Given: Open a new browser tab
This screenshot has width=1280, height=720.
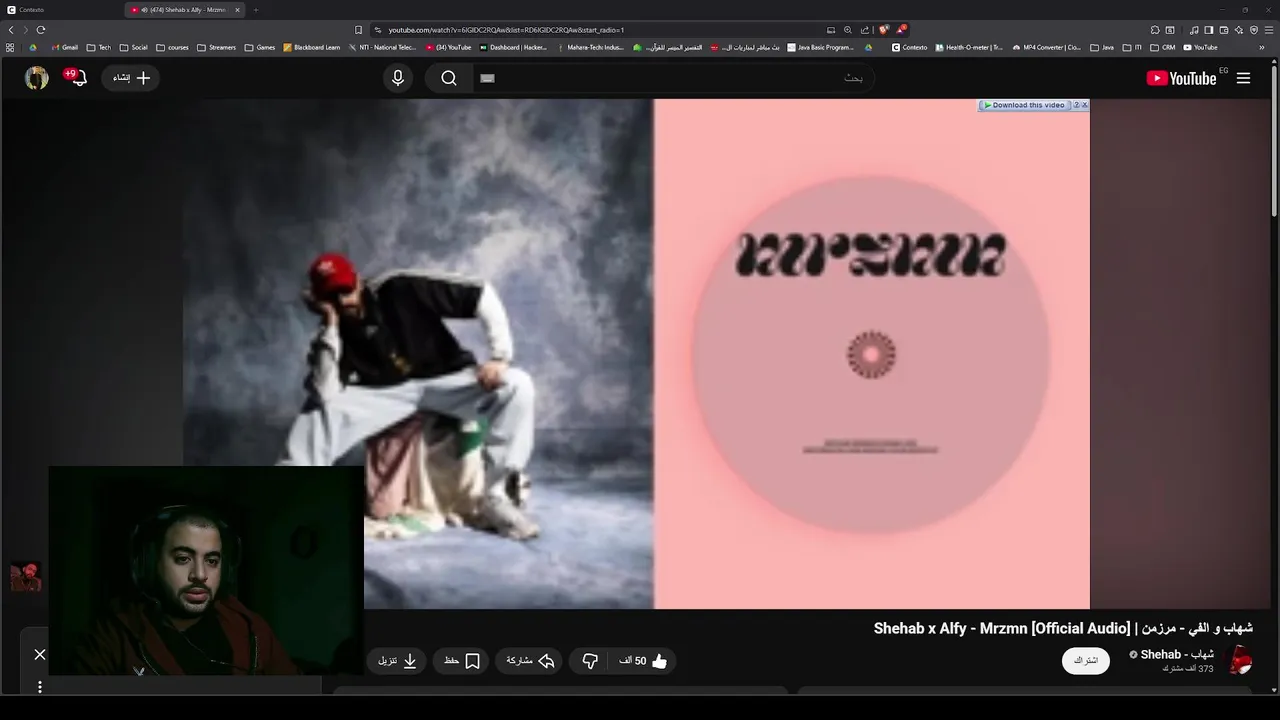Looking at the screenshot, I should pyautogui.click(x=256, y=10).
